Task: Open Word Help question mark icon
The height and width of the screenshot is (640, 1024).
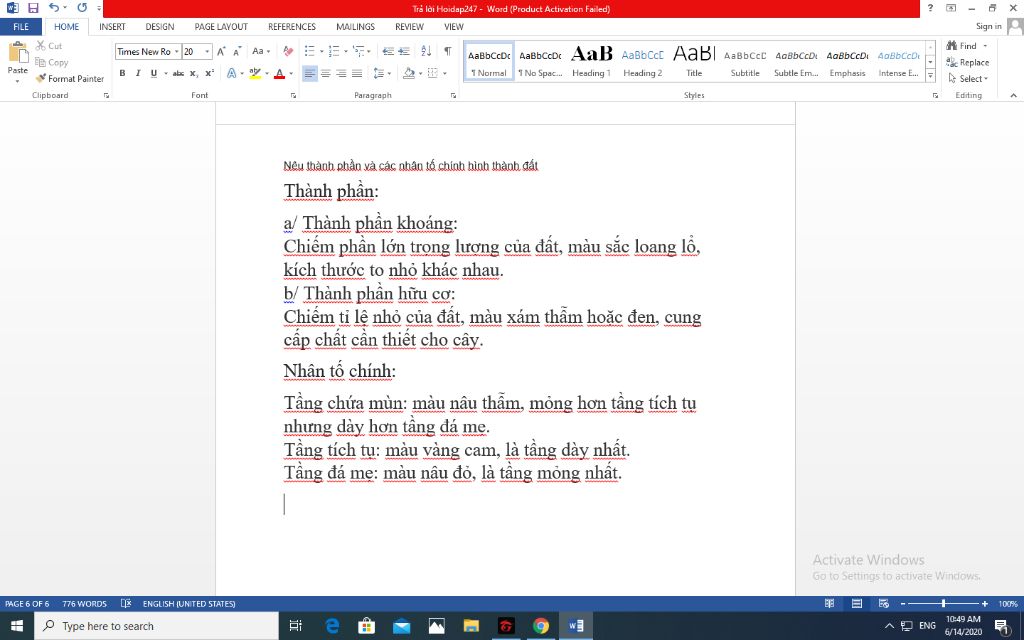Action: click(x=931, y=8)
